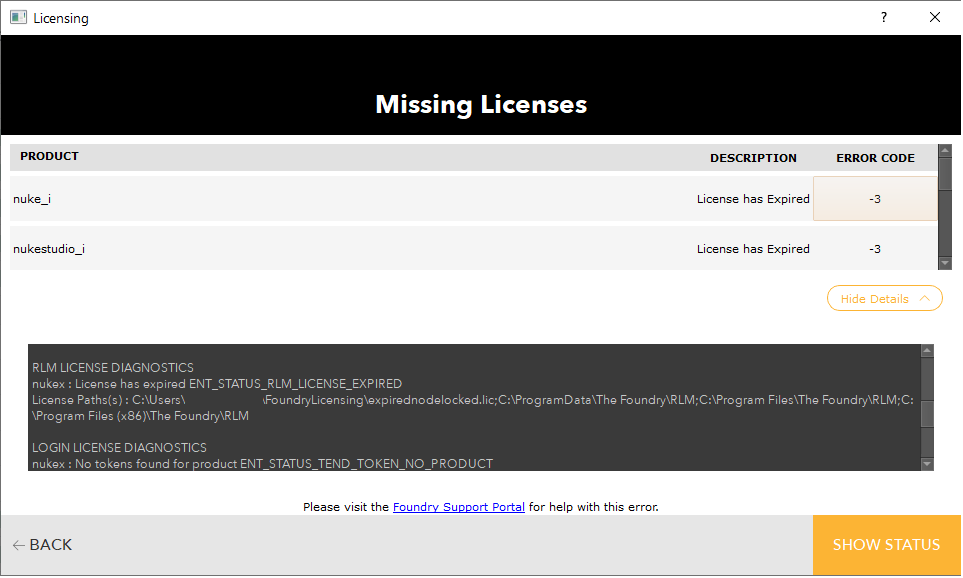
Task: Click License has Expired description for nukestudio_i
Action: (x=753, y=249)
